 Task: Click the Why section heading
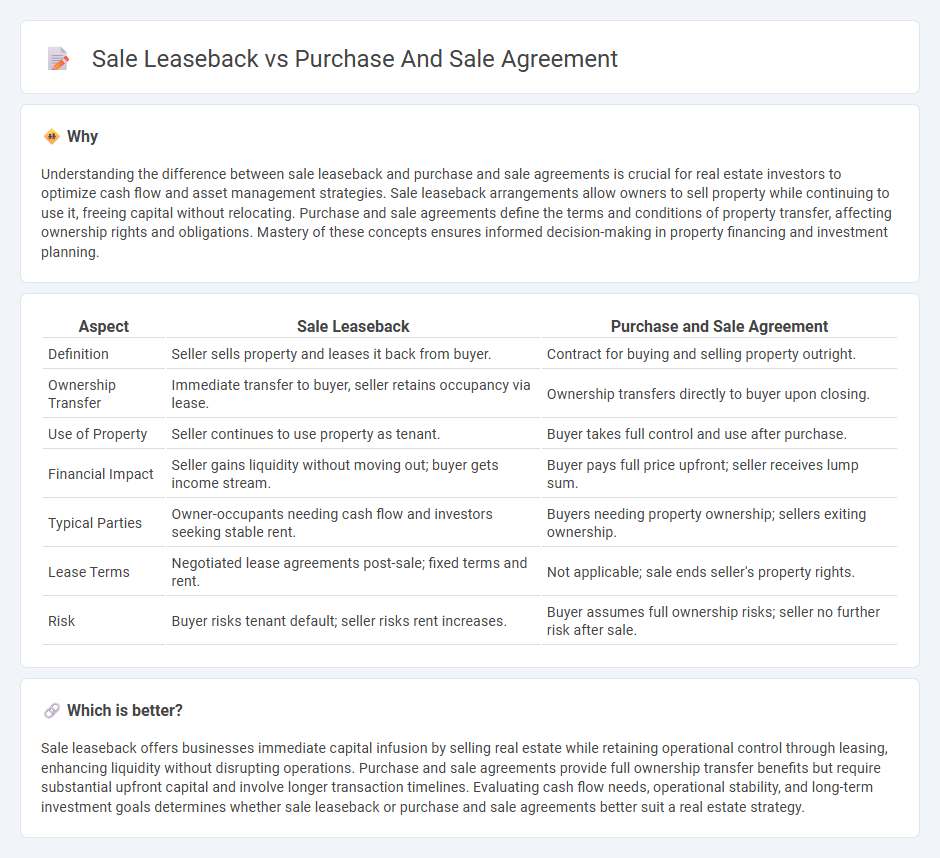(x=82, y=137)
